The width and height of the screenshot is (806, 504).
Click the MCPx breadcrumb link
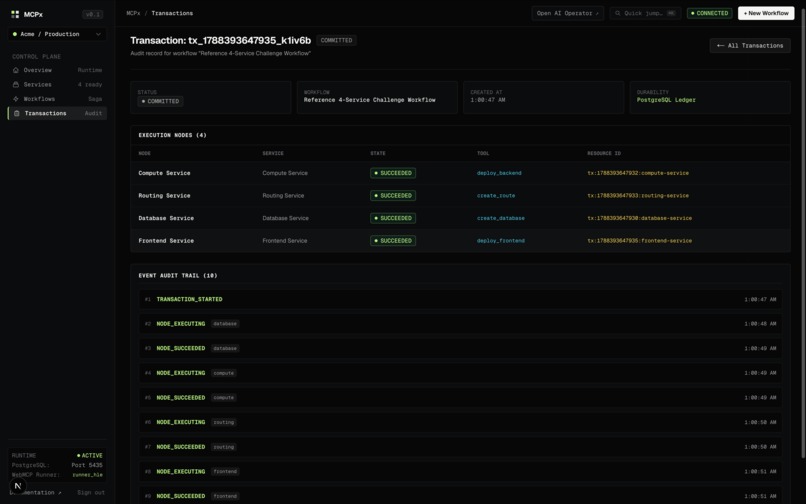(133, 13)
